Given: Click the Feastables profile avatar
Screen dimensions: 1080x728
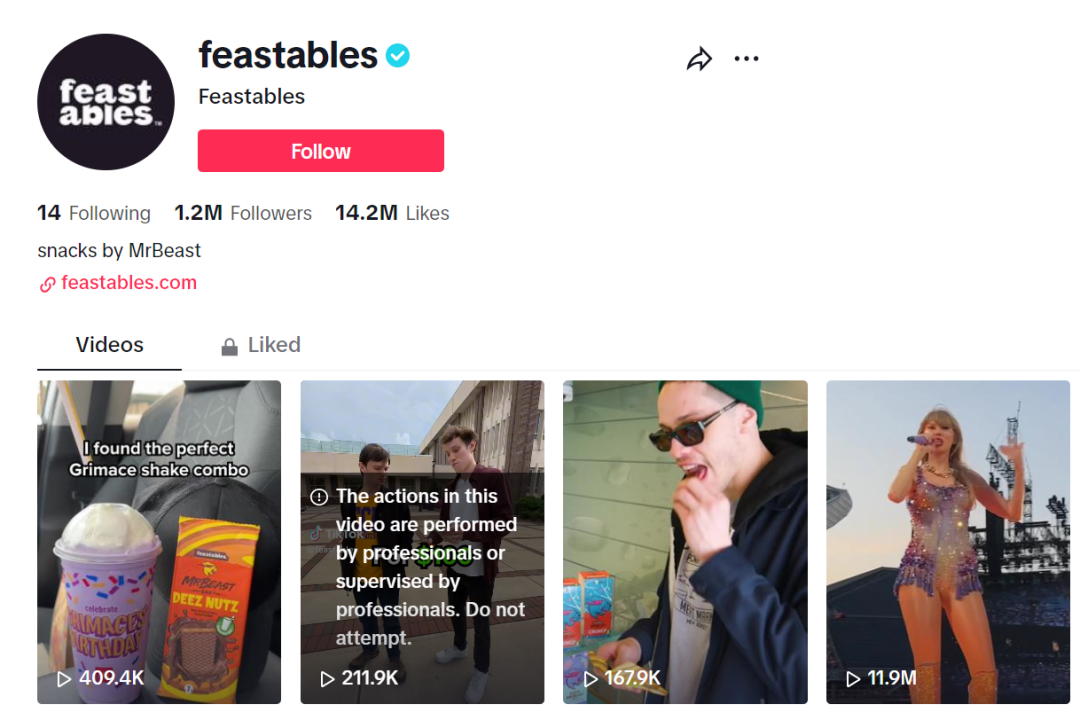Looking at the screenshot, I should (x=106, y=102).
